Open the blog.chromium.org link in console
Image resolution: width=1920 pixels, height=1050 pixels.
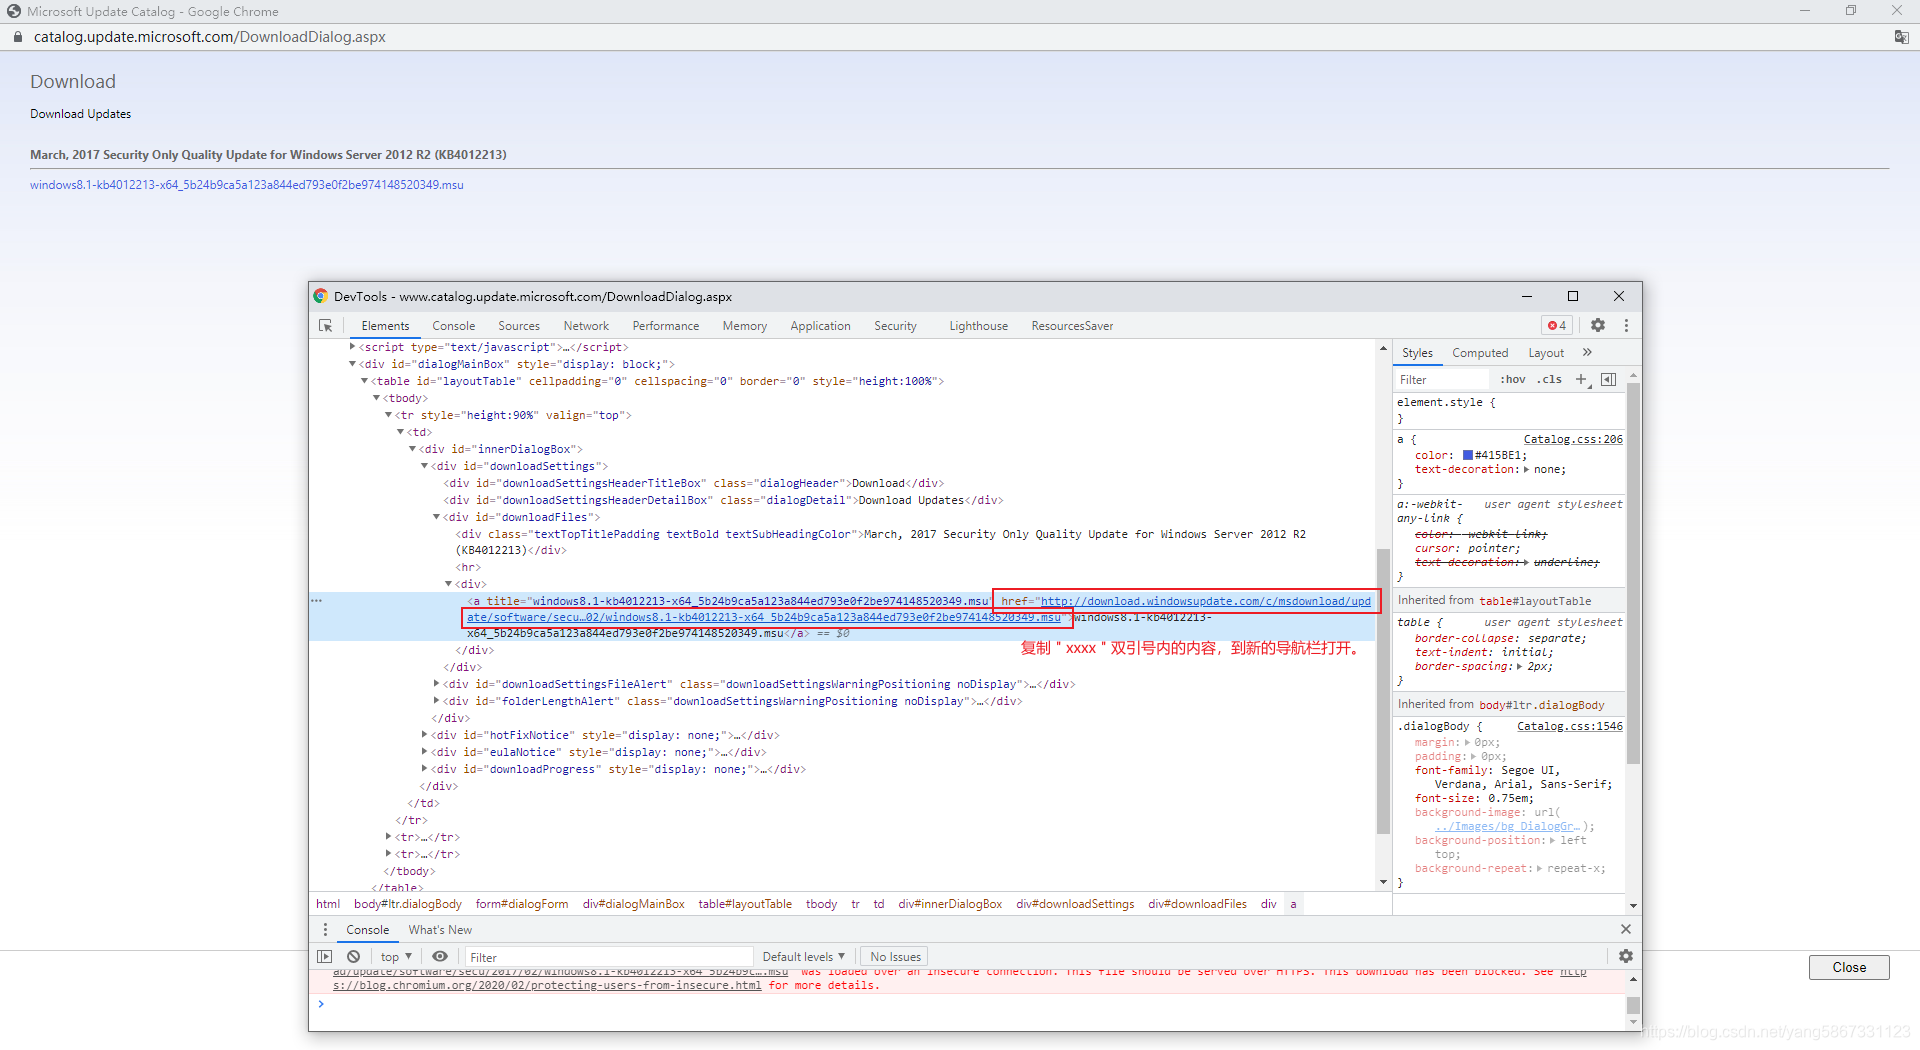click(x=547, y=986)
